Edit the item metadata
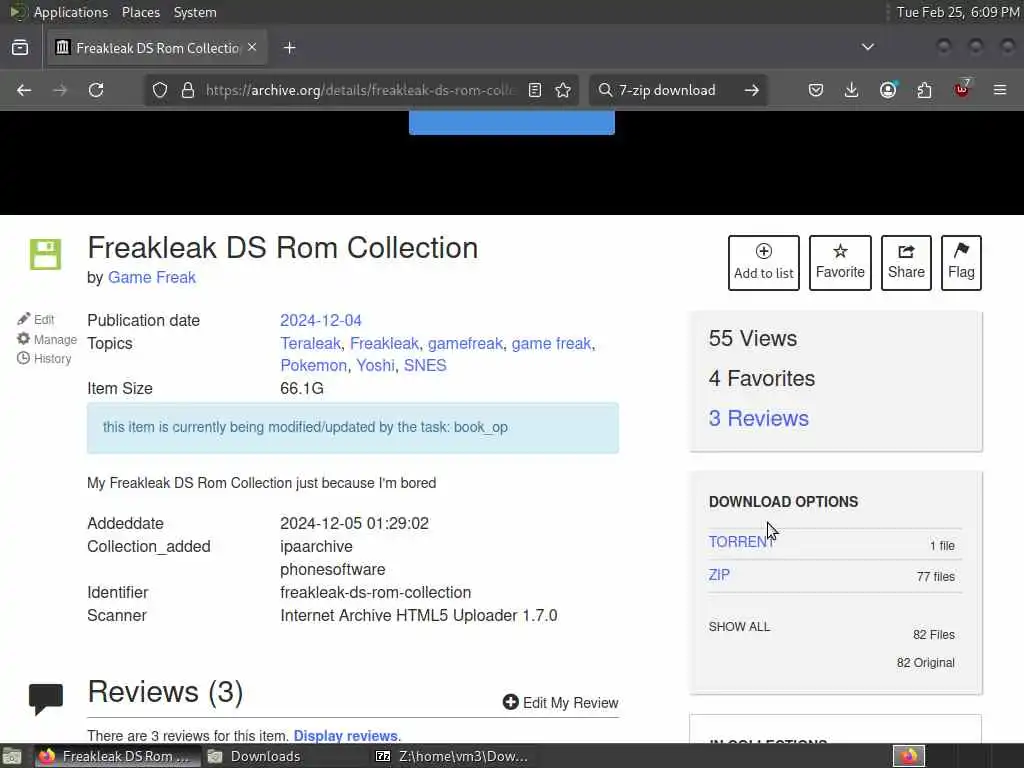This screenshot has width=1024, height=768. click(x=36, y=319)
